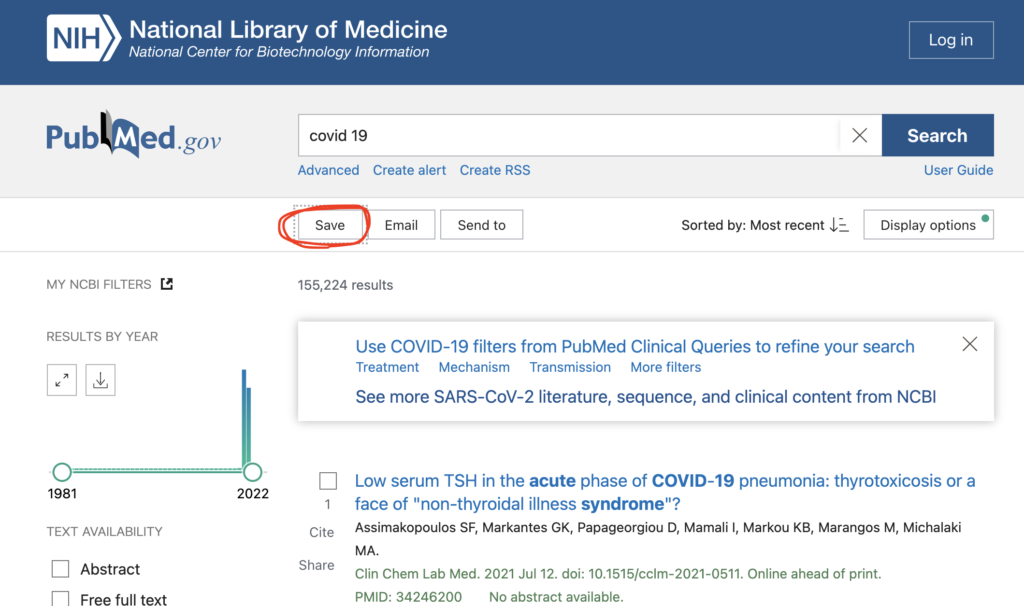The image size is (1024, 606).
Task: Open the Display options dropdown
Action: 929,225
